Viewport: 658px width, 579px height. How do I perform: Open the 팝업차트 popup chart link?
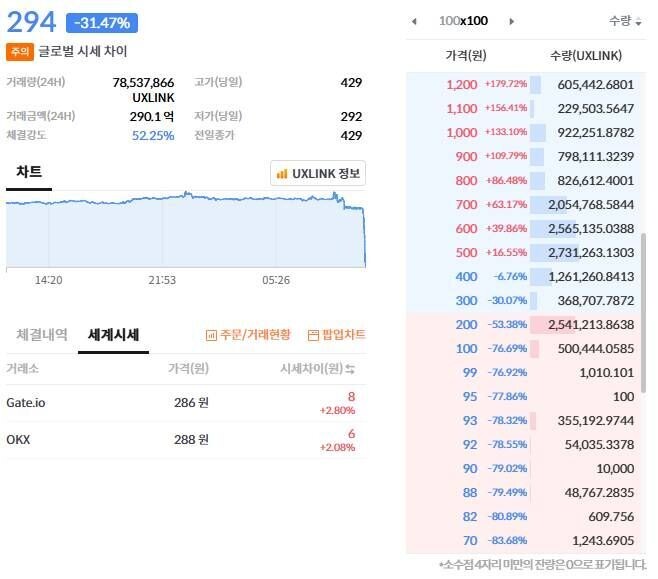[x=336, y=335]
